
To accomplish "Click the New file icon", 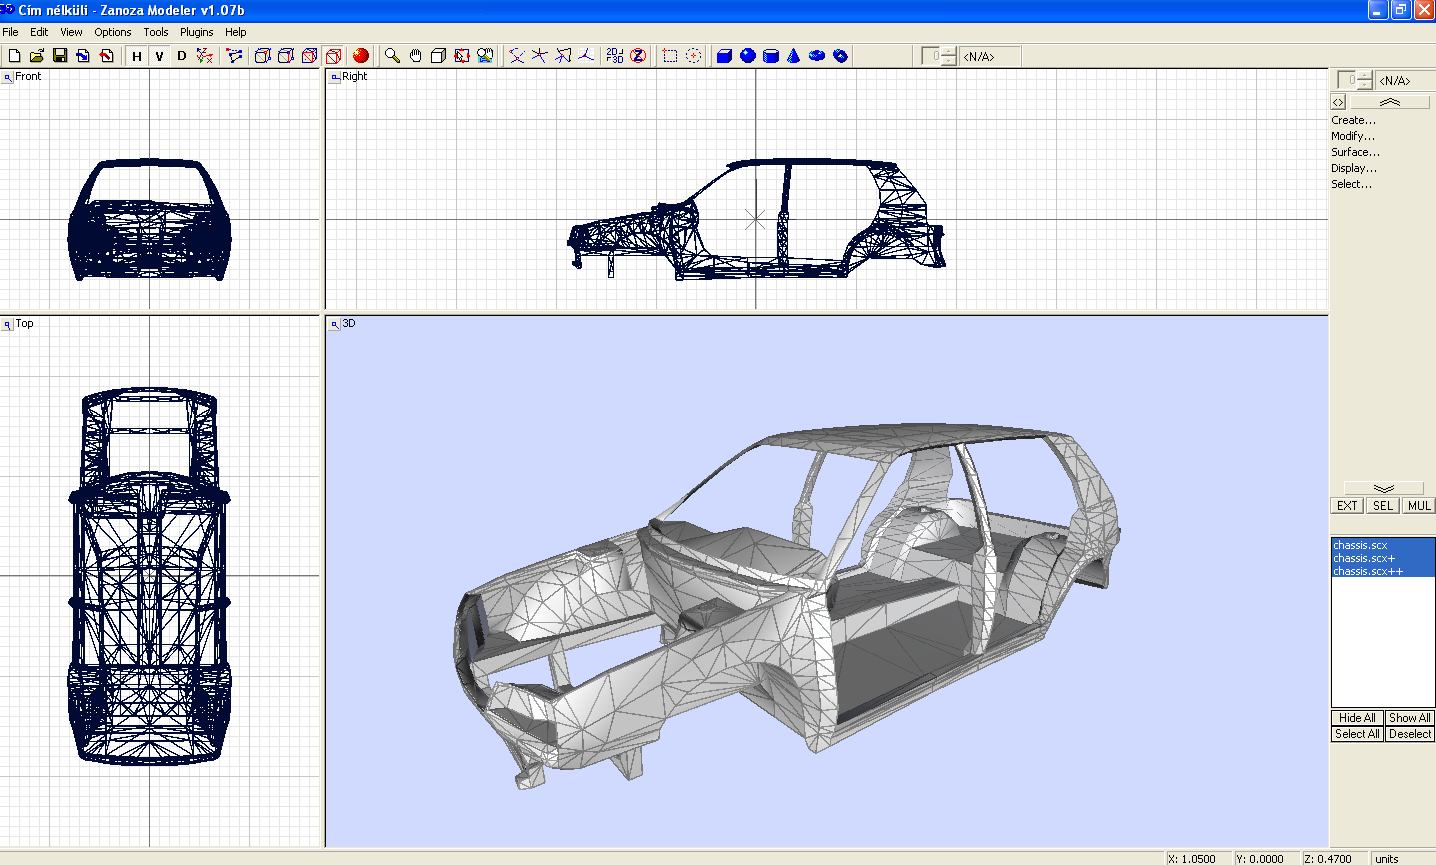I will [x=14, y=56].
